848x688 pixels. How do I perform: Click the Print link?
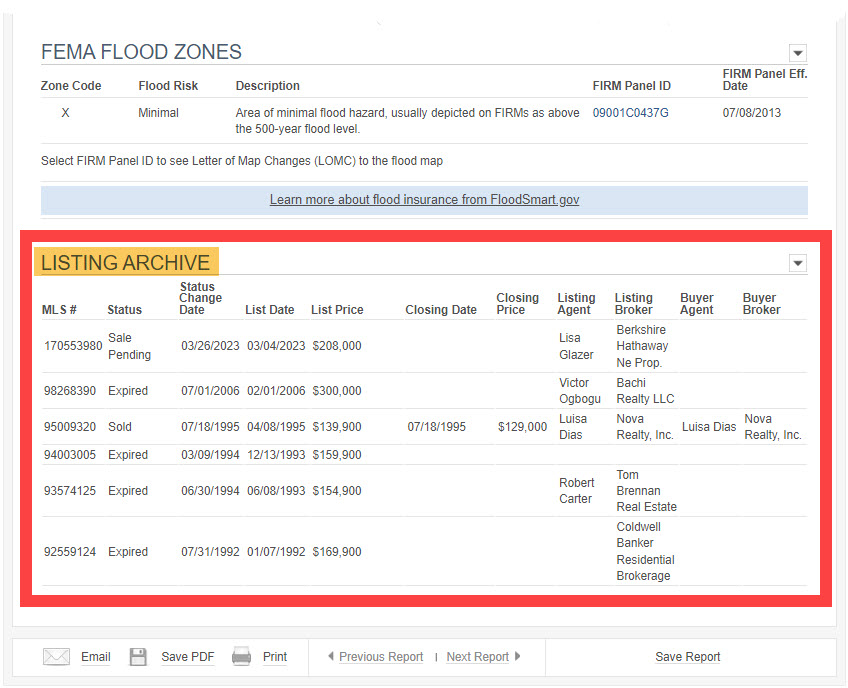coord(275,657)
